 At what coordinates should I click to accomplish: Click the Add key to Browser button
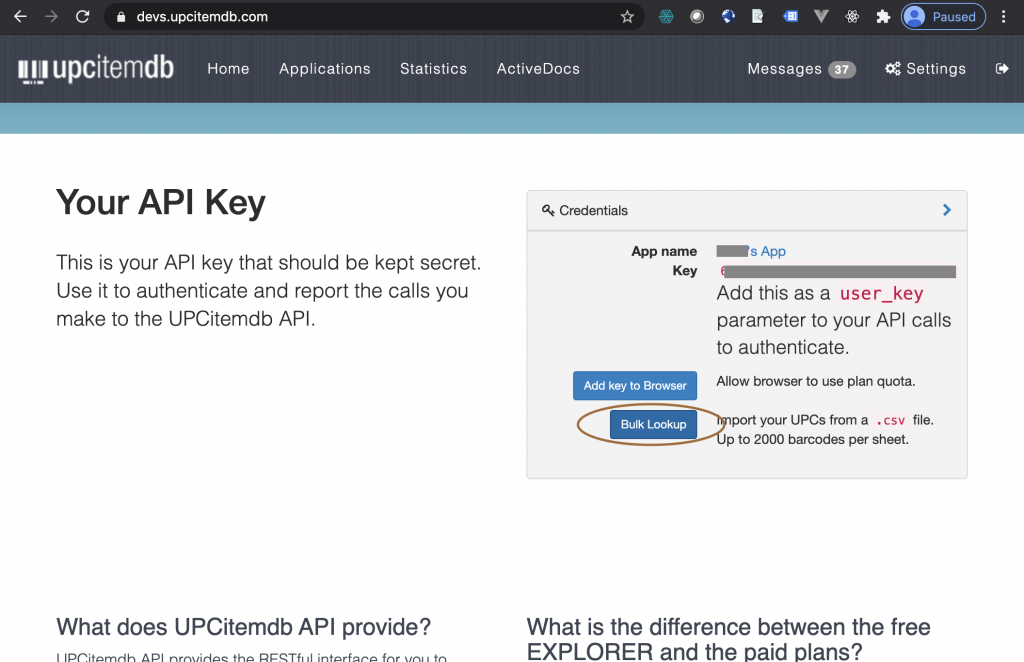pyautogui.click(x=635, y=386)
